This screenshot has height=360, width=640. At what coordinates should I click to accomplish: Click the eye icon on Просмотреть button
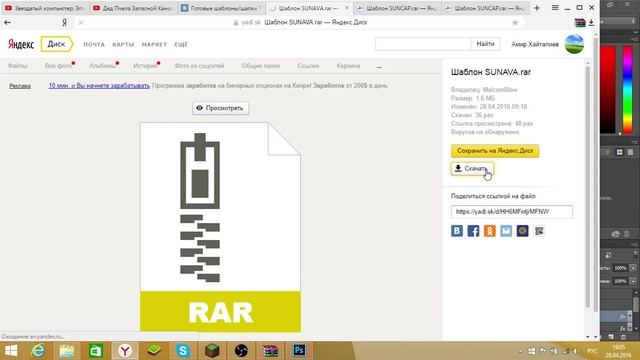(199, 108)
